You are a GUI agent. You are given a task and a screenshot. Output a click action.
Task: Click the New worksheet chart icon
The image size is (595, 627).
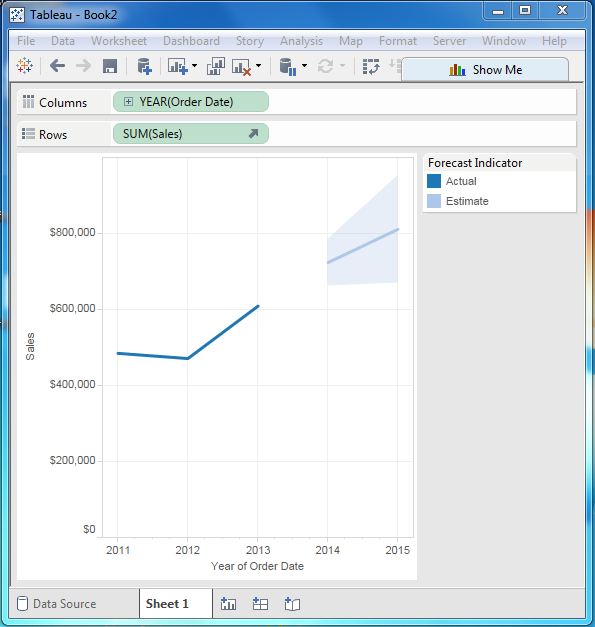click(x=178, y=66)
